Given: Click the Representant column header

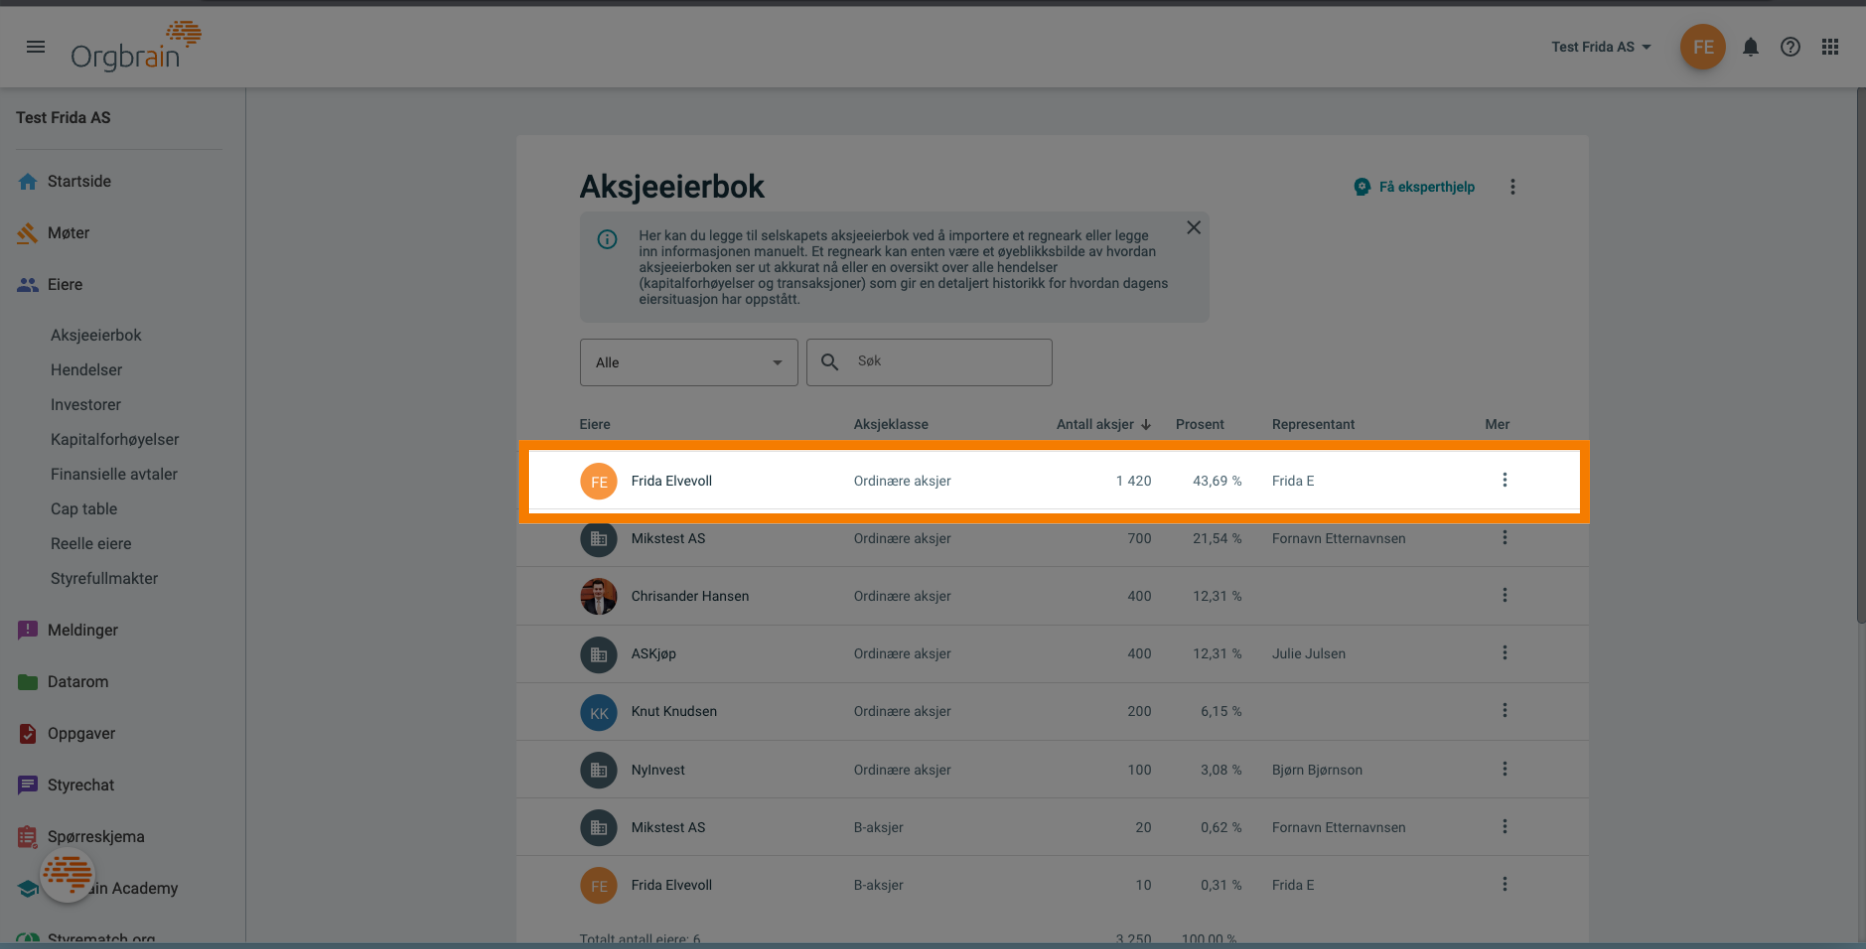Looking at the screenshot, I should [1313, 425].
